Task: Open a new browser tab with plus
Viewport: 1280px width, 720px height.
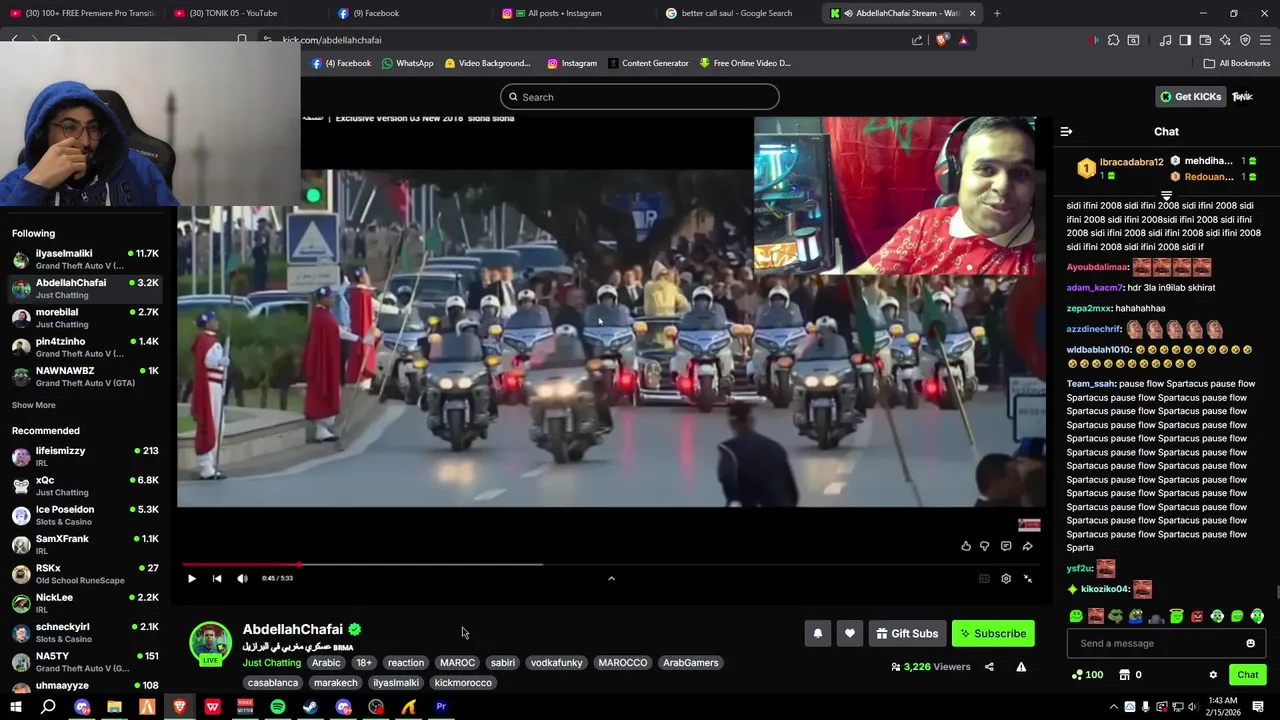Action: (x=997, y=13)
